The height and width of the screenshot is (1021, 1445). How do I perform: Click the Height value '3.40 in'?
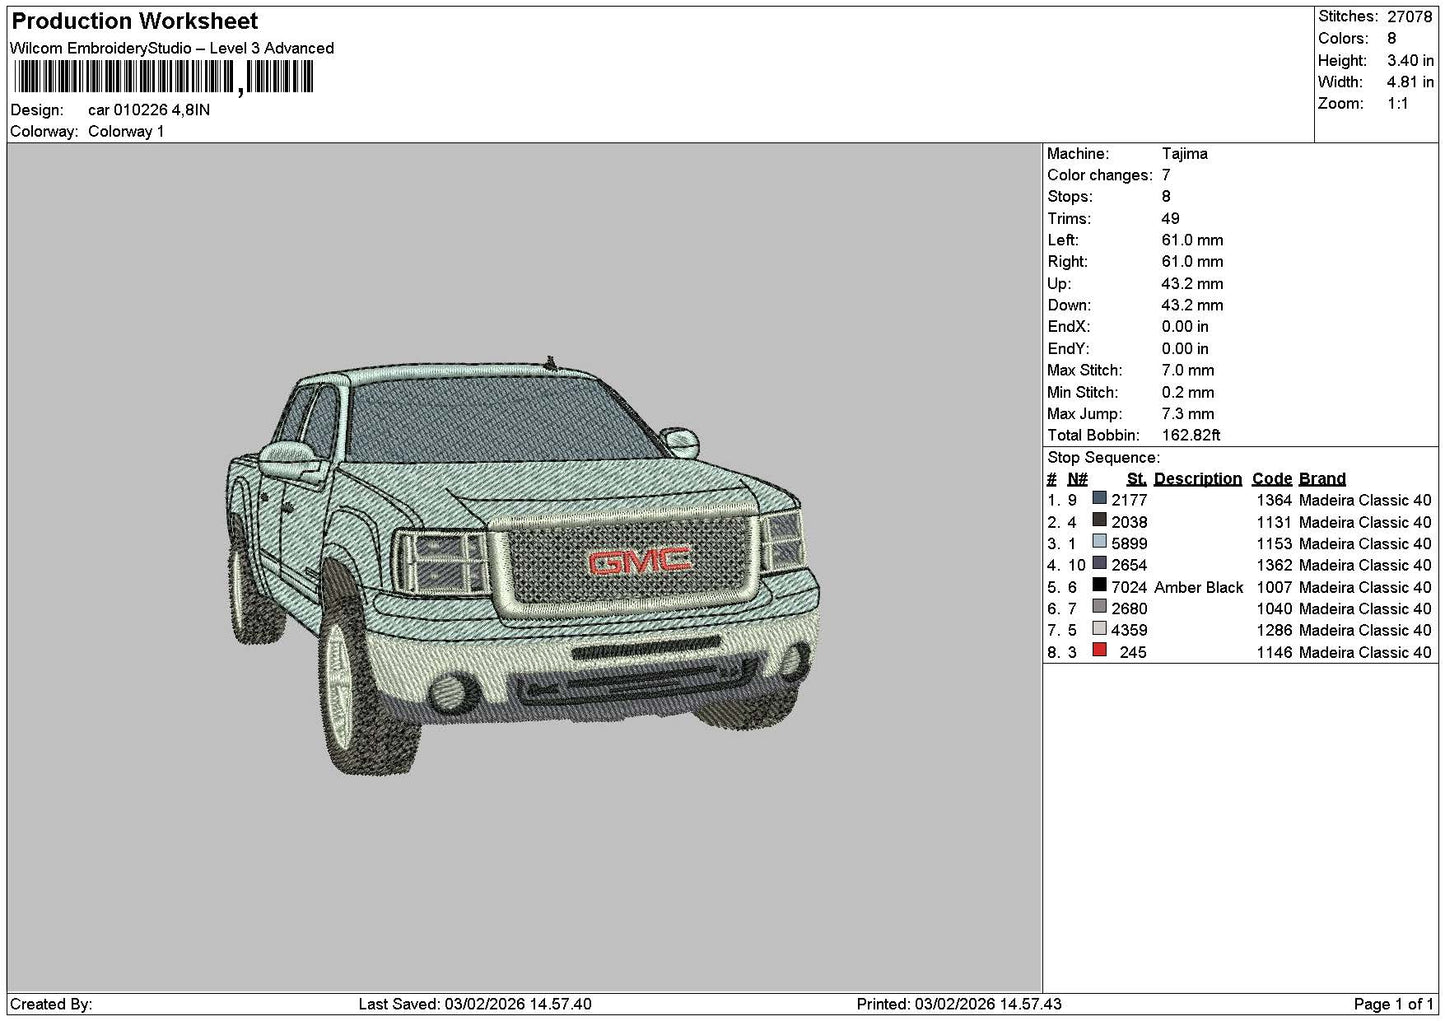coord(1410,60)
